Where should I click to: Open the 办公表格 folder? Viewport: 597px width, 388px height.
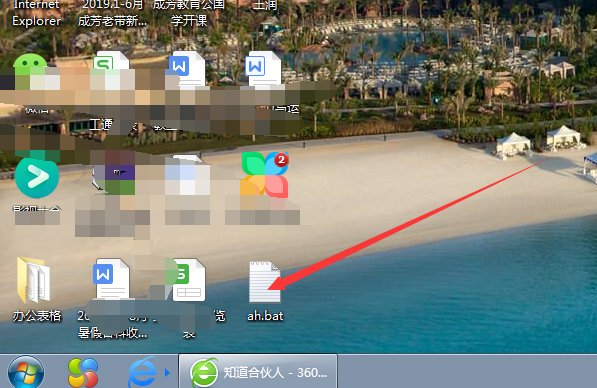point(34,280)
